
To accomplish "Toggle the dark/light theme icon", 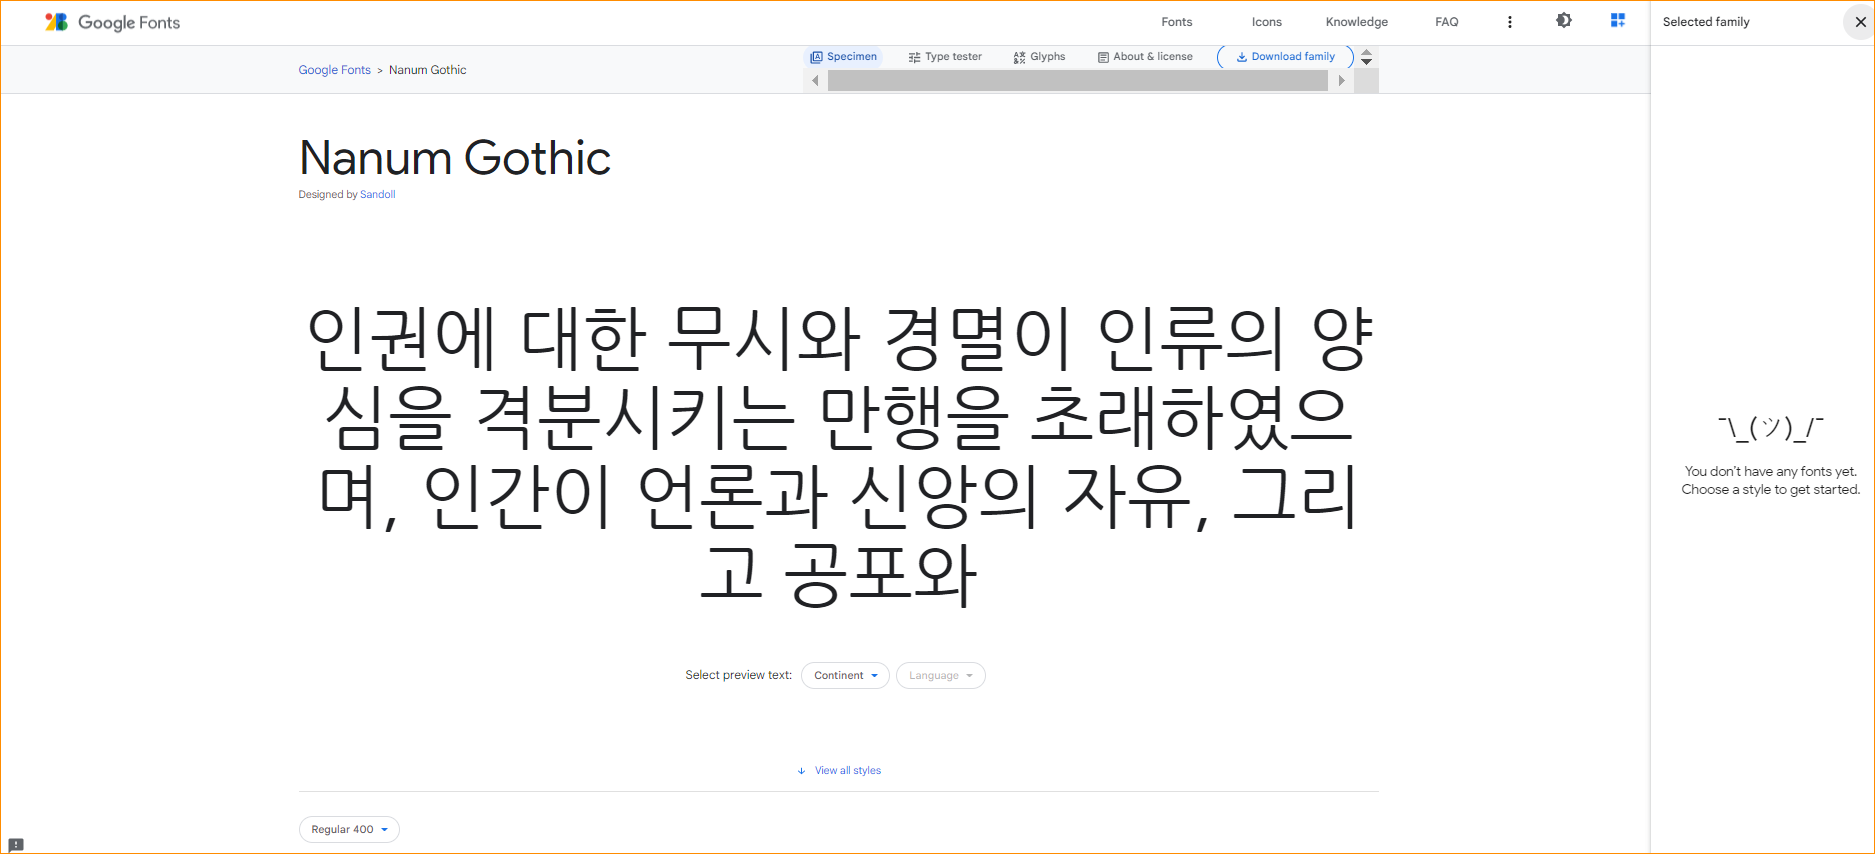I will pyautogui.click(x=1564, y=21).
